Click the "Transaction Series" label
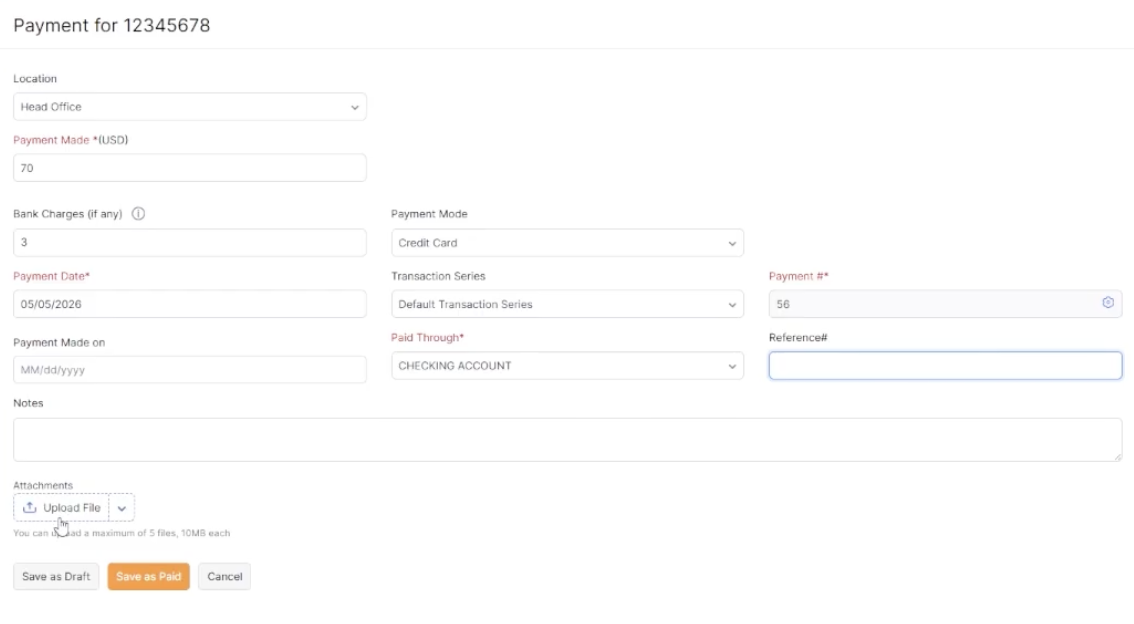 coord(438,276)
